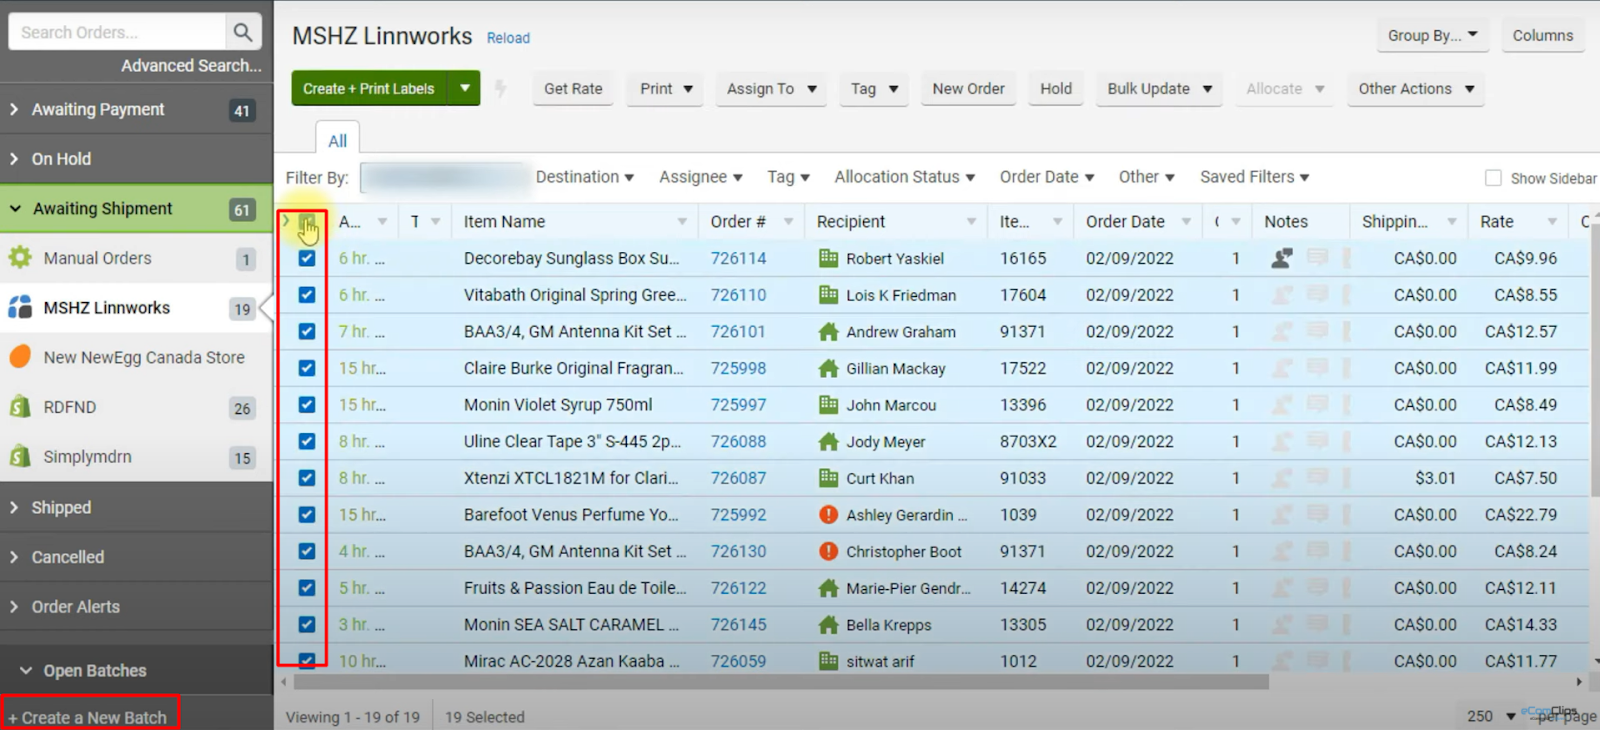Screen dimensions: 1600x730
Task: Click the building icon next to Curt Khan
Action: click(828, 478)
